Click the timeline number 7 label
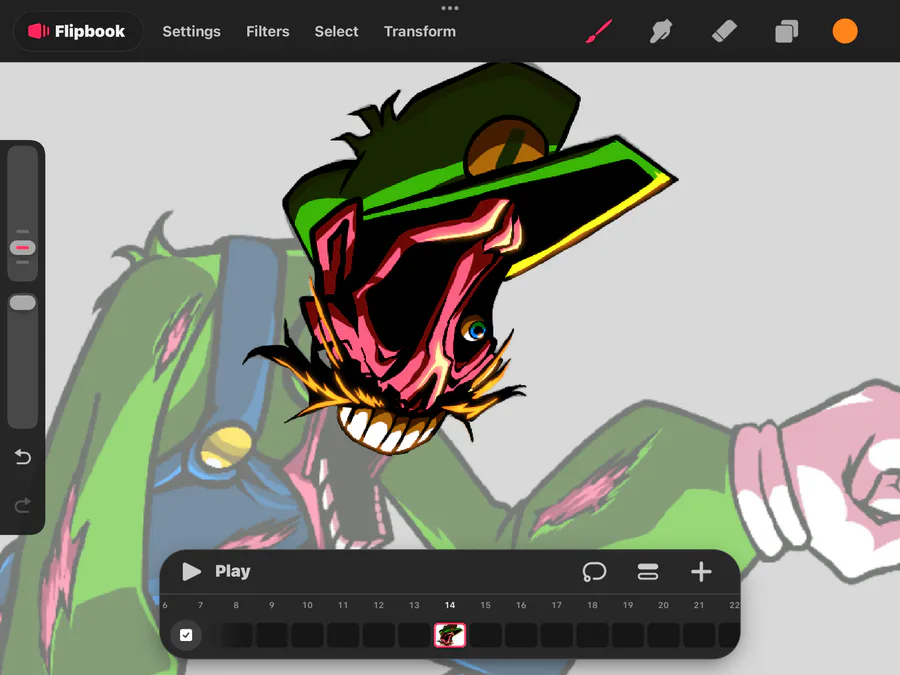This screenshot has height=675, width=900. [200, 605]
